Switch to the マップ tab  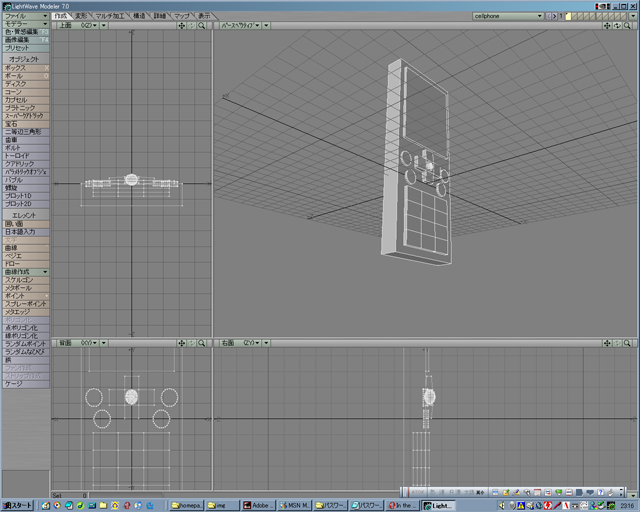click(182, 16)
